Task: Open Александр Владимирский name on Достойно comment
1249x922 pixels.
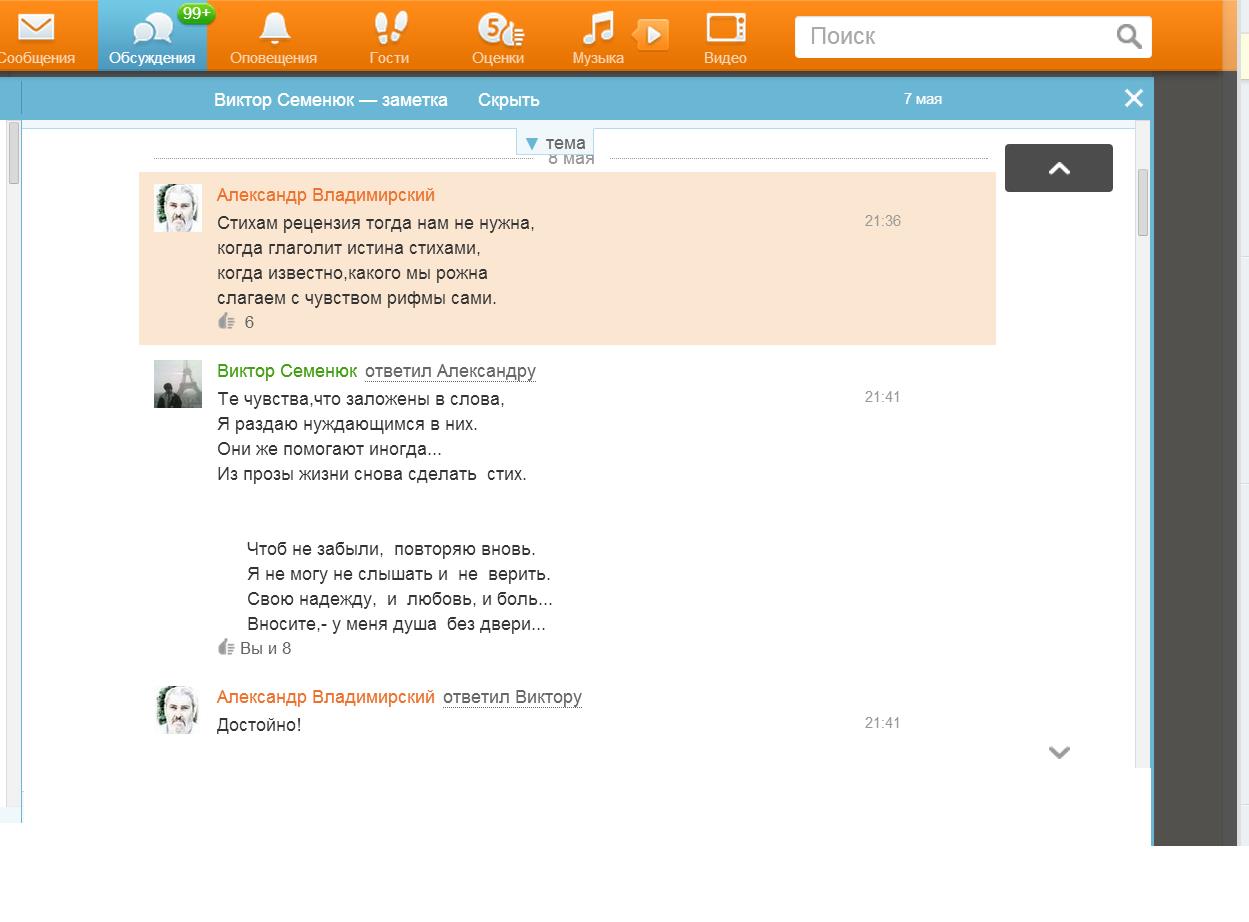Action: [326, 697]
